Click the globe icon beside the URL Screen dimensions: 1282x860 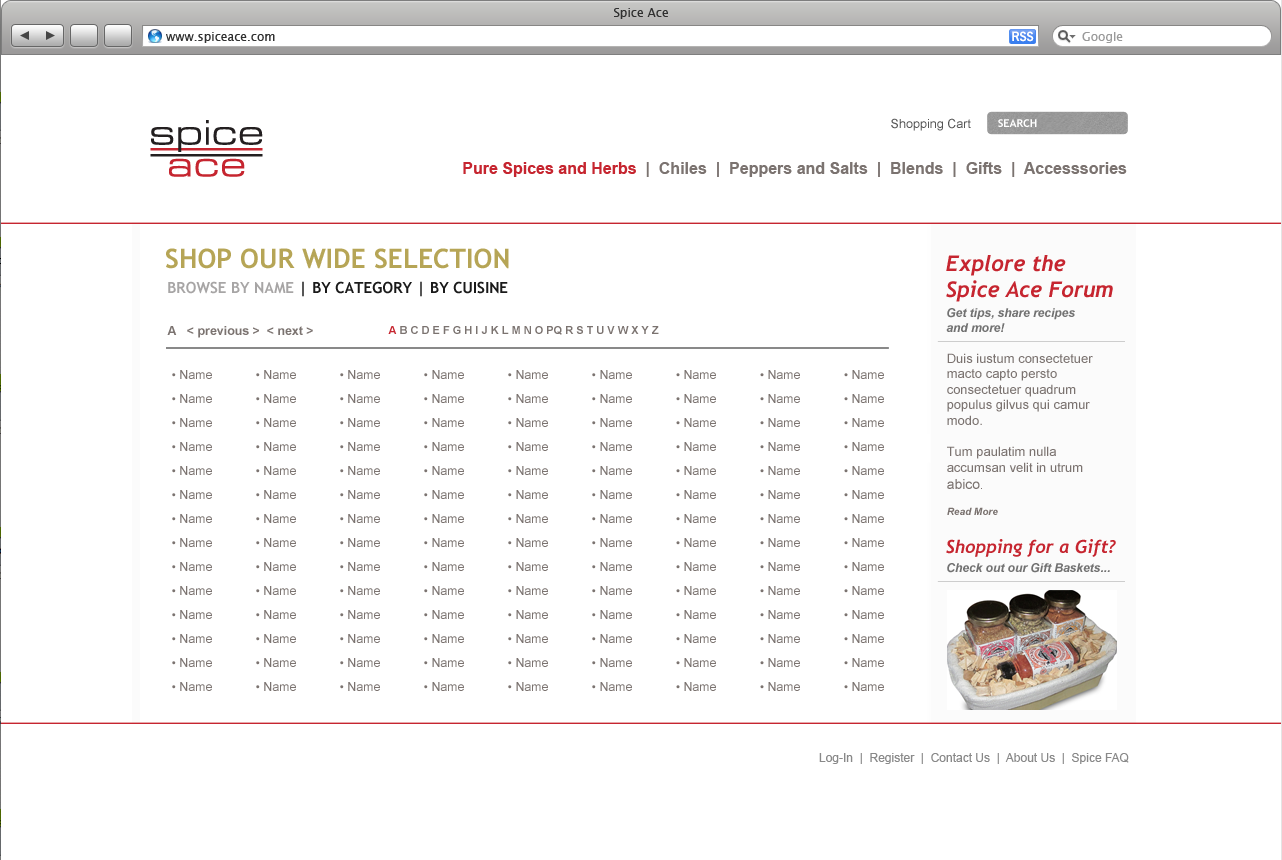point(154,36)
